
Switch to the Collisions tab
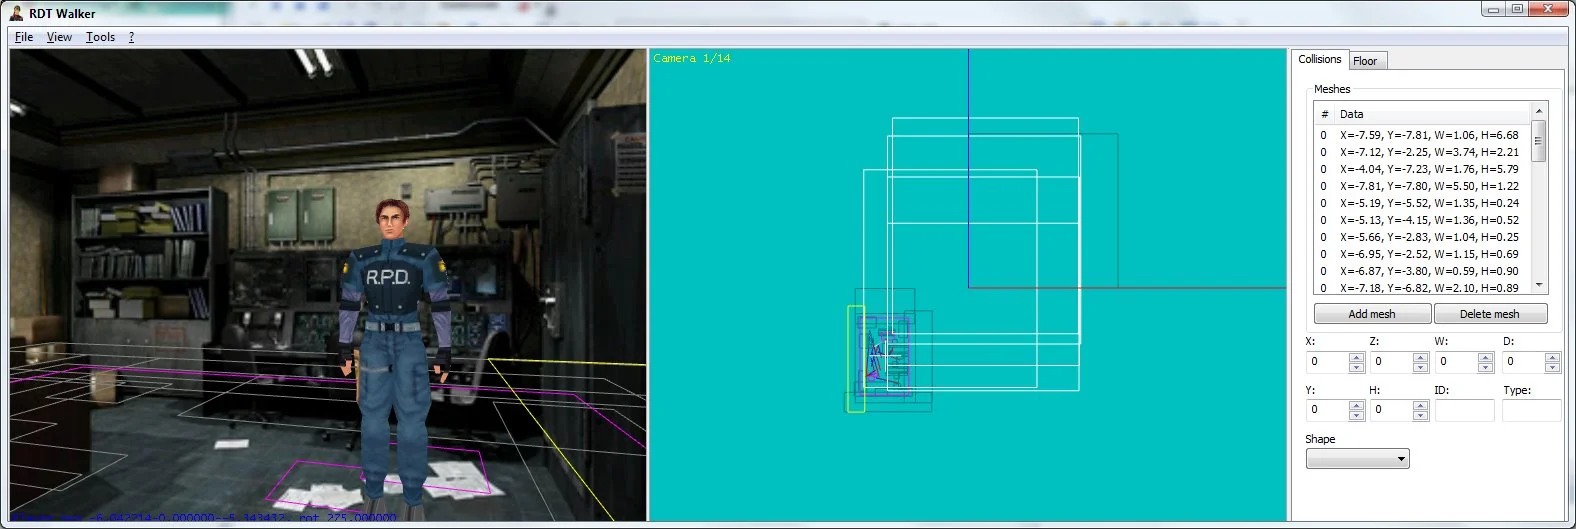coord(1319,59)
